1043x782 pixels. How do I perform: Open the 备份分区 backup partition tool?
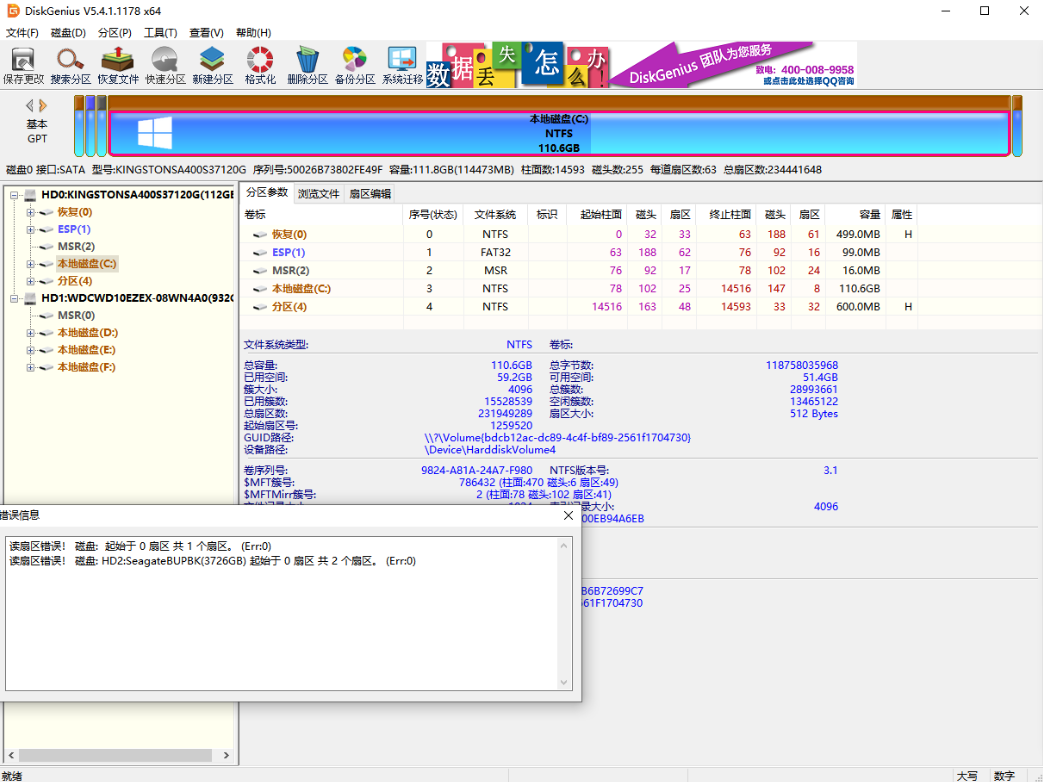point(355,65)
